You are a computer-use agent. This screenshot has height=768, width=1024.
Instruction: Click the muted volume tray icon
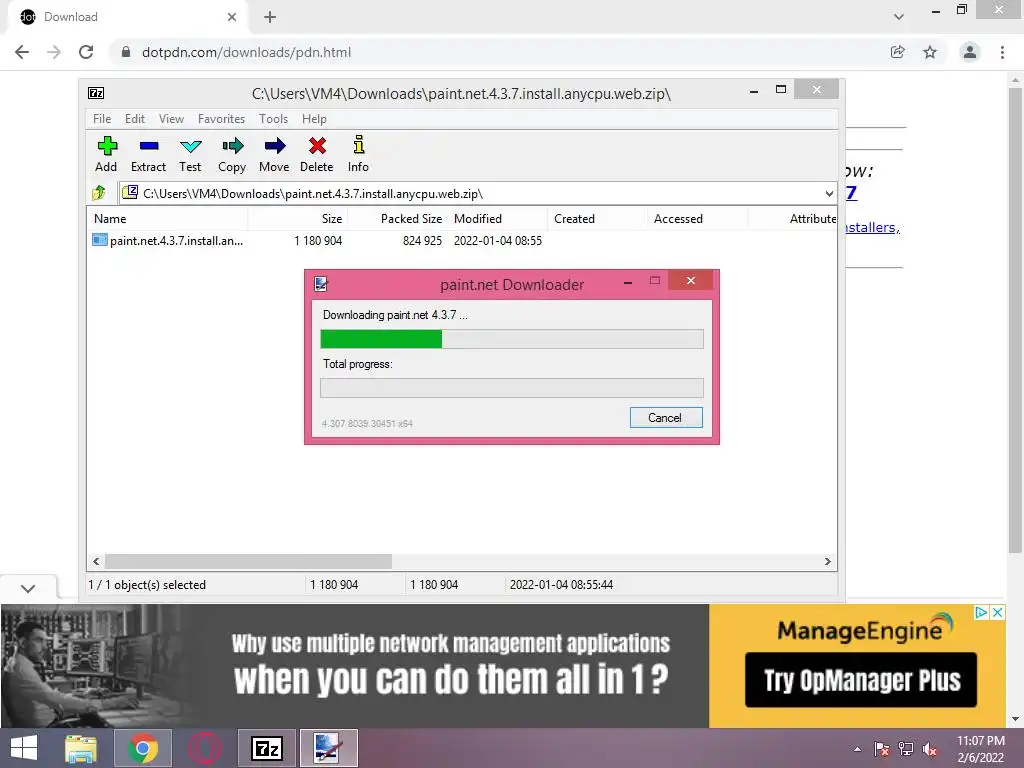(930, 749)
